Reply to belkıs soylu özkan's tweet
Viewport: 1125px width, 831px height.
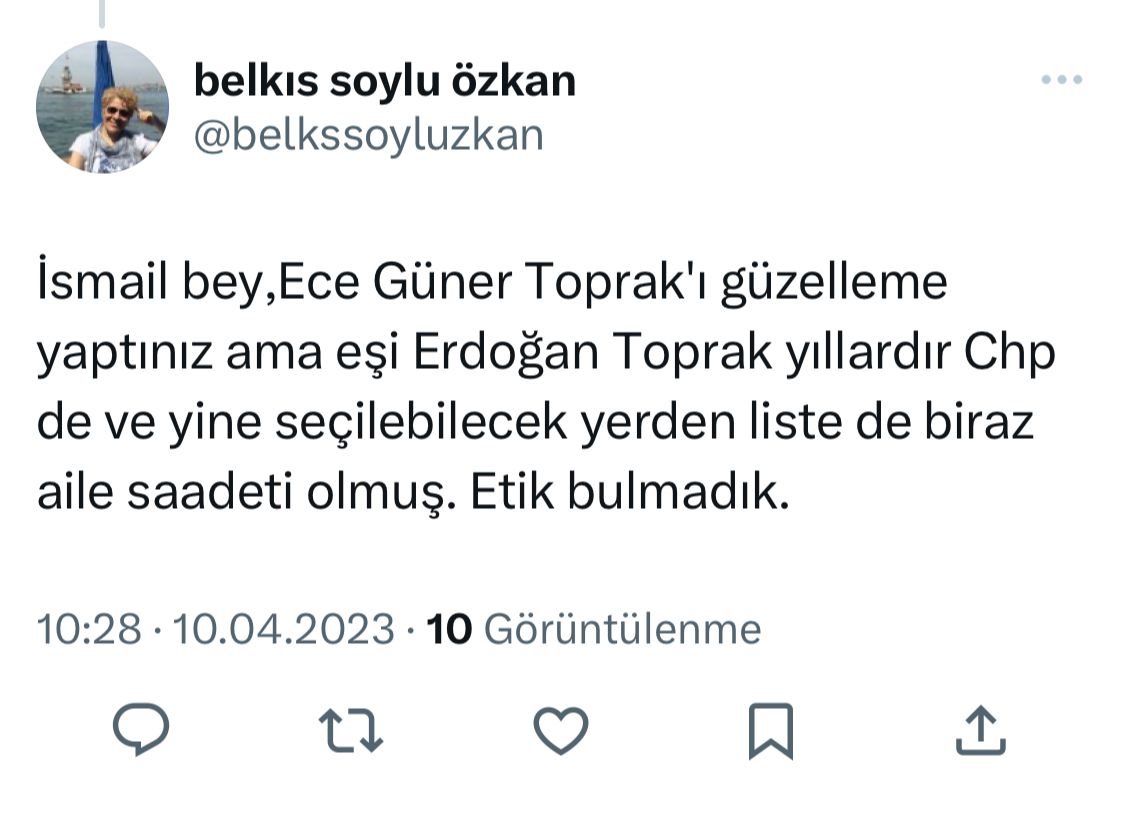(x=141, y=729)
